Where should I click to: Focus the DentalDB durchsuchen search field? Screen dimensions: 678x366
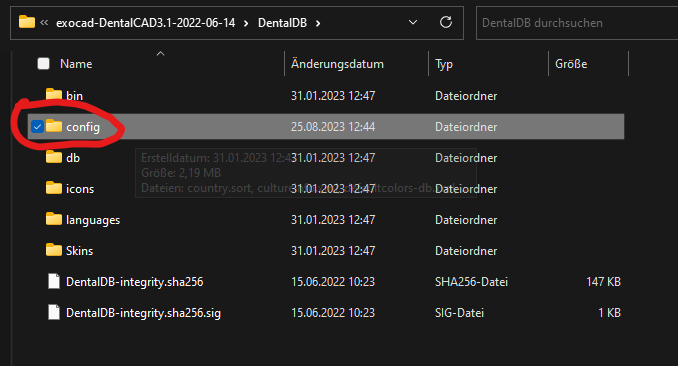(577, 23)
